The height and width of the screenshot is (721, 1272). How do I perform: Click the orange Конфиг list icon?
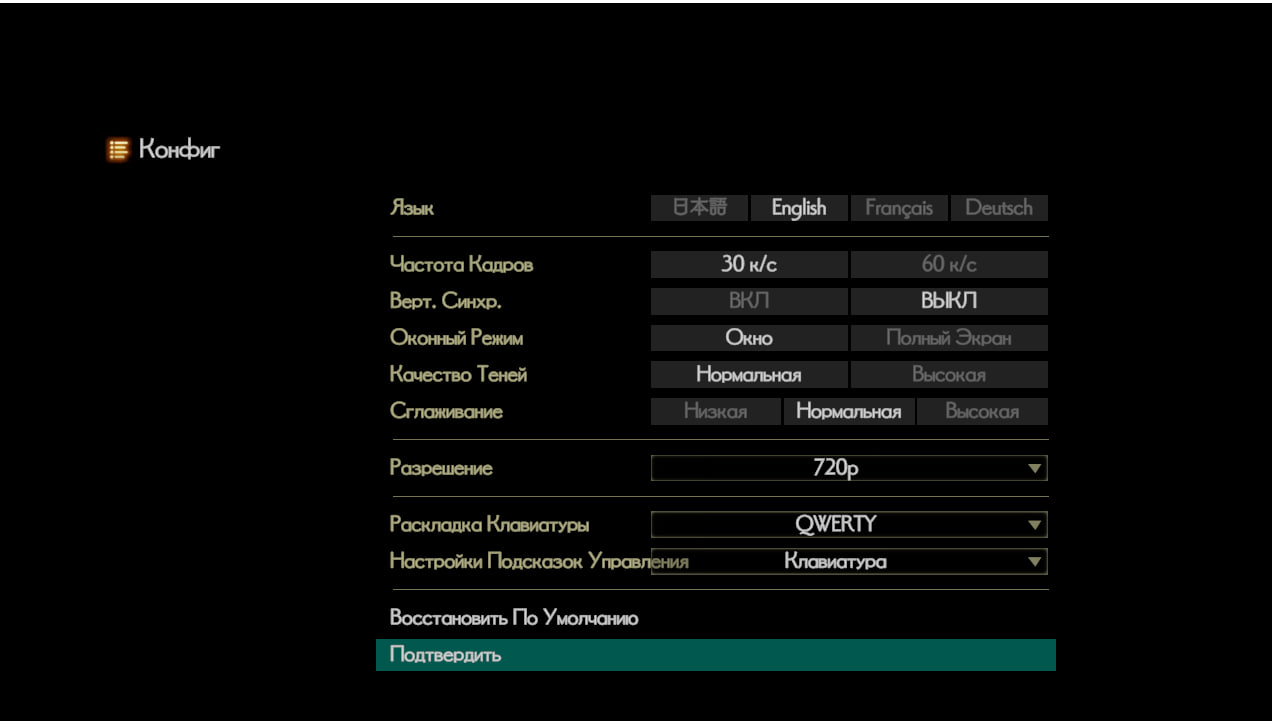click(118, 151)
